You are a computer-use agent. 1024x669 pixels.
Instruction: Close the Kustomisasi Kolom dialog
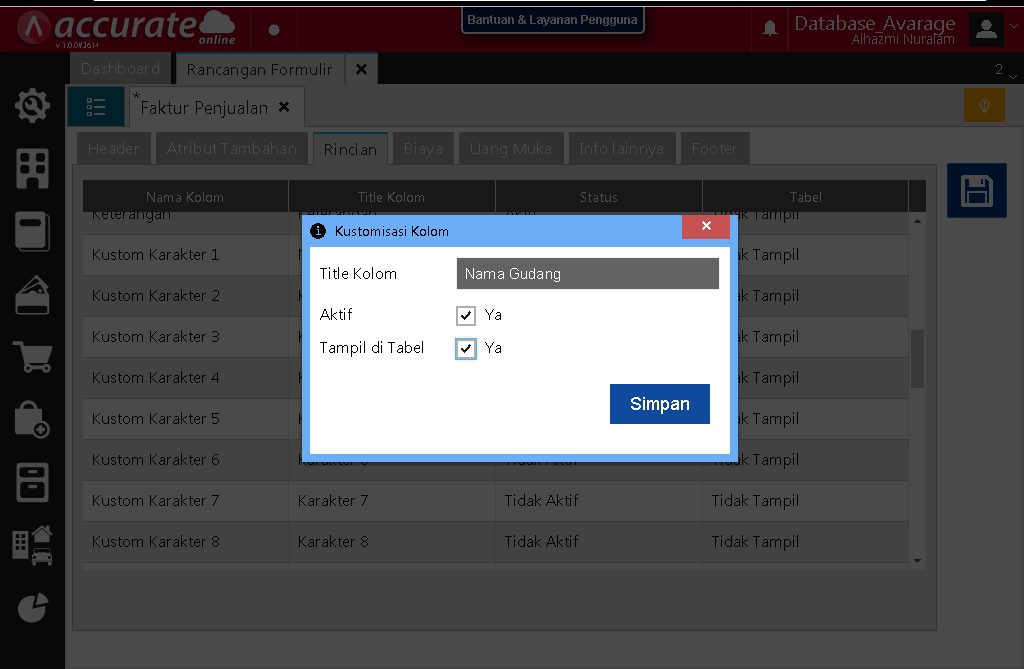point(705,227)
